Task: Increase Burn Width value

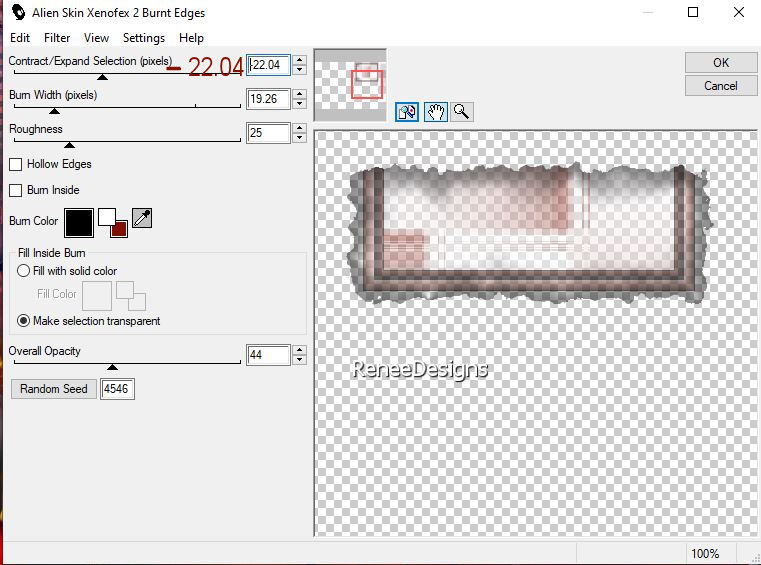Action: tap(299, 94)
